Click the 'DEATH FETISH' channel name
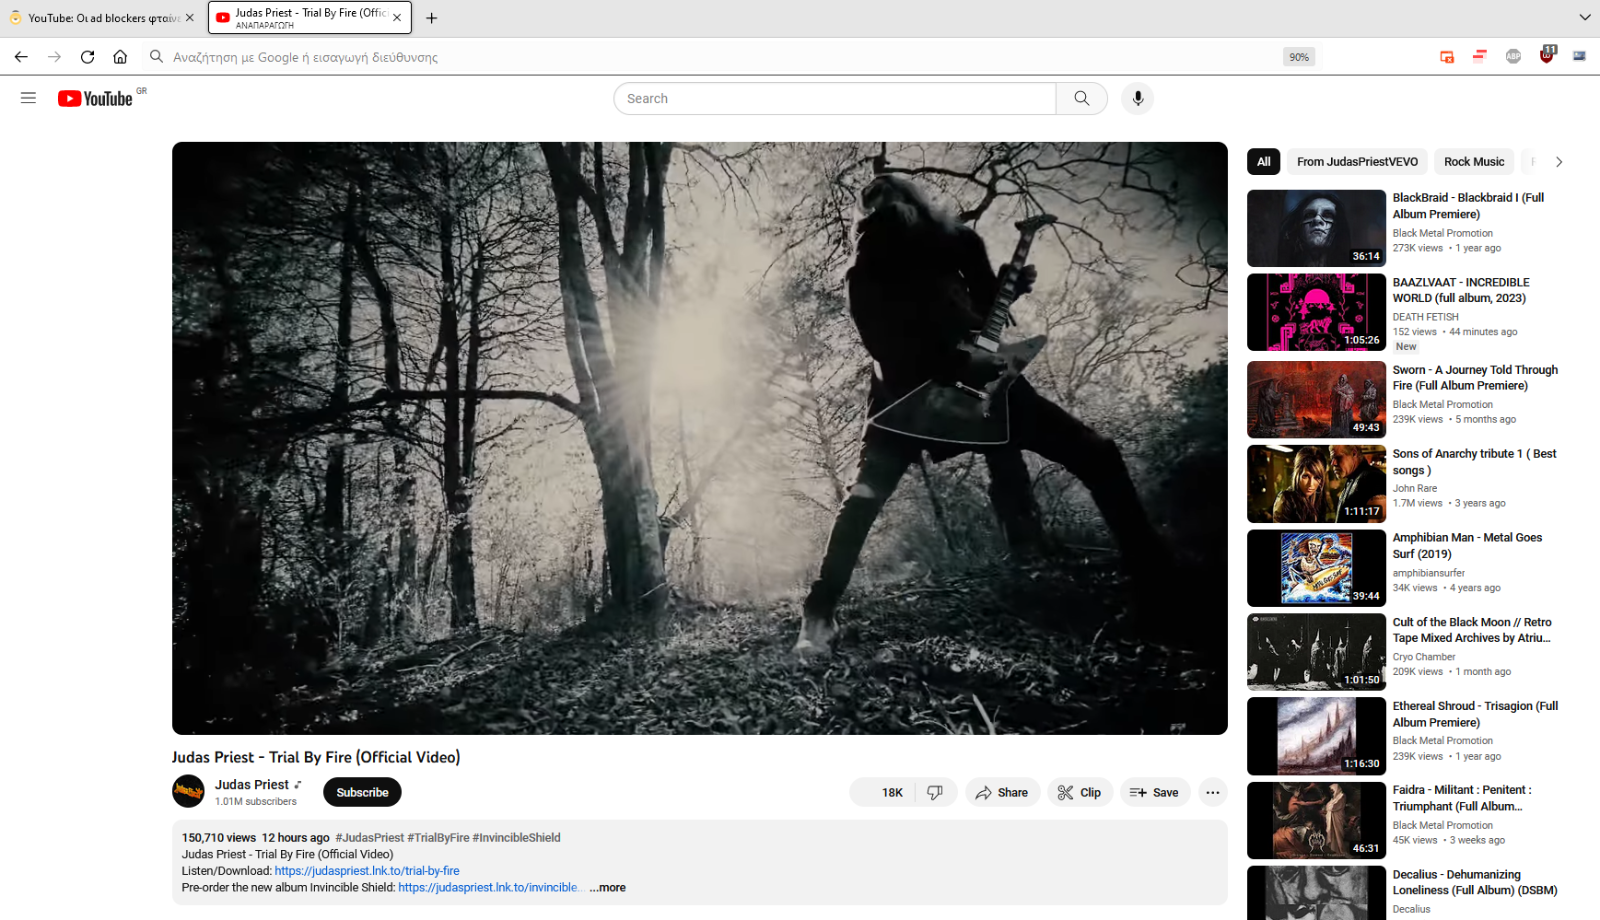The image size is (1600, 920). click(1426, 317)
